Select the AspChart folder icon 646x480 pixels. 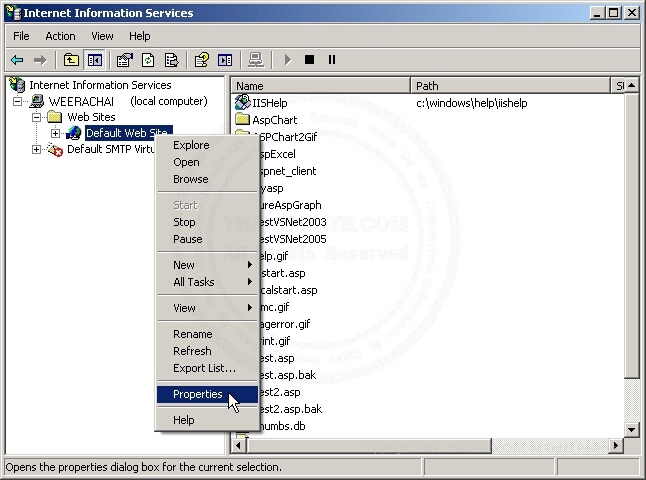(243, 119)
